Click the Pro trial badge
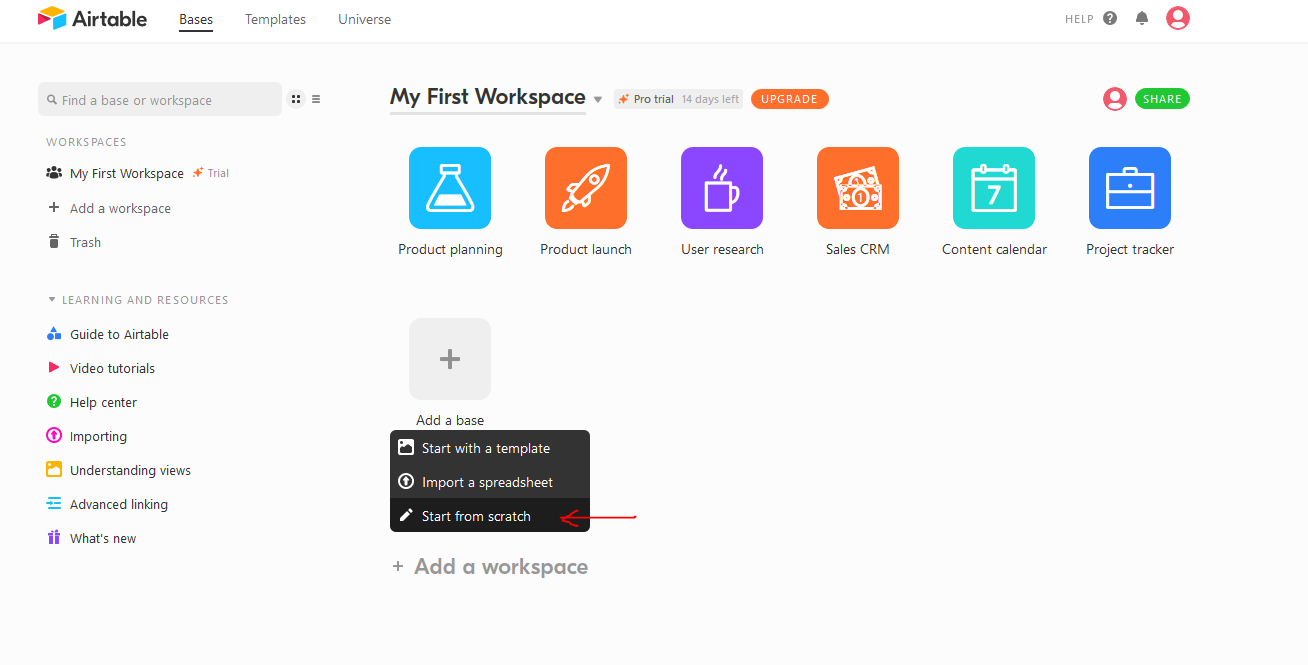Screen dimensions: 1308x665 coord(646,99)
